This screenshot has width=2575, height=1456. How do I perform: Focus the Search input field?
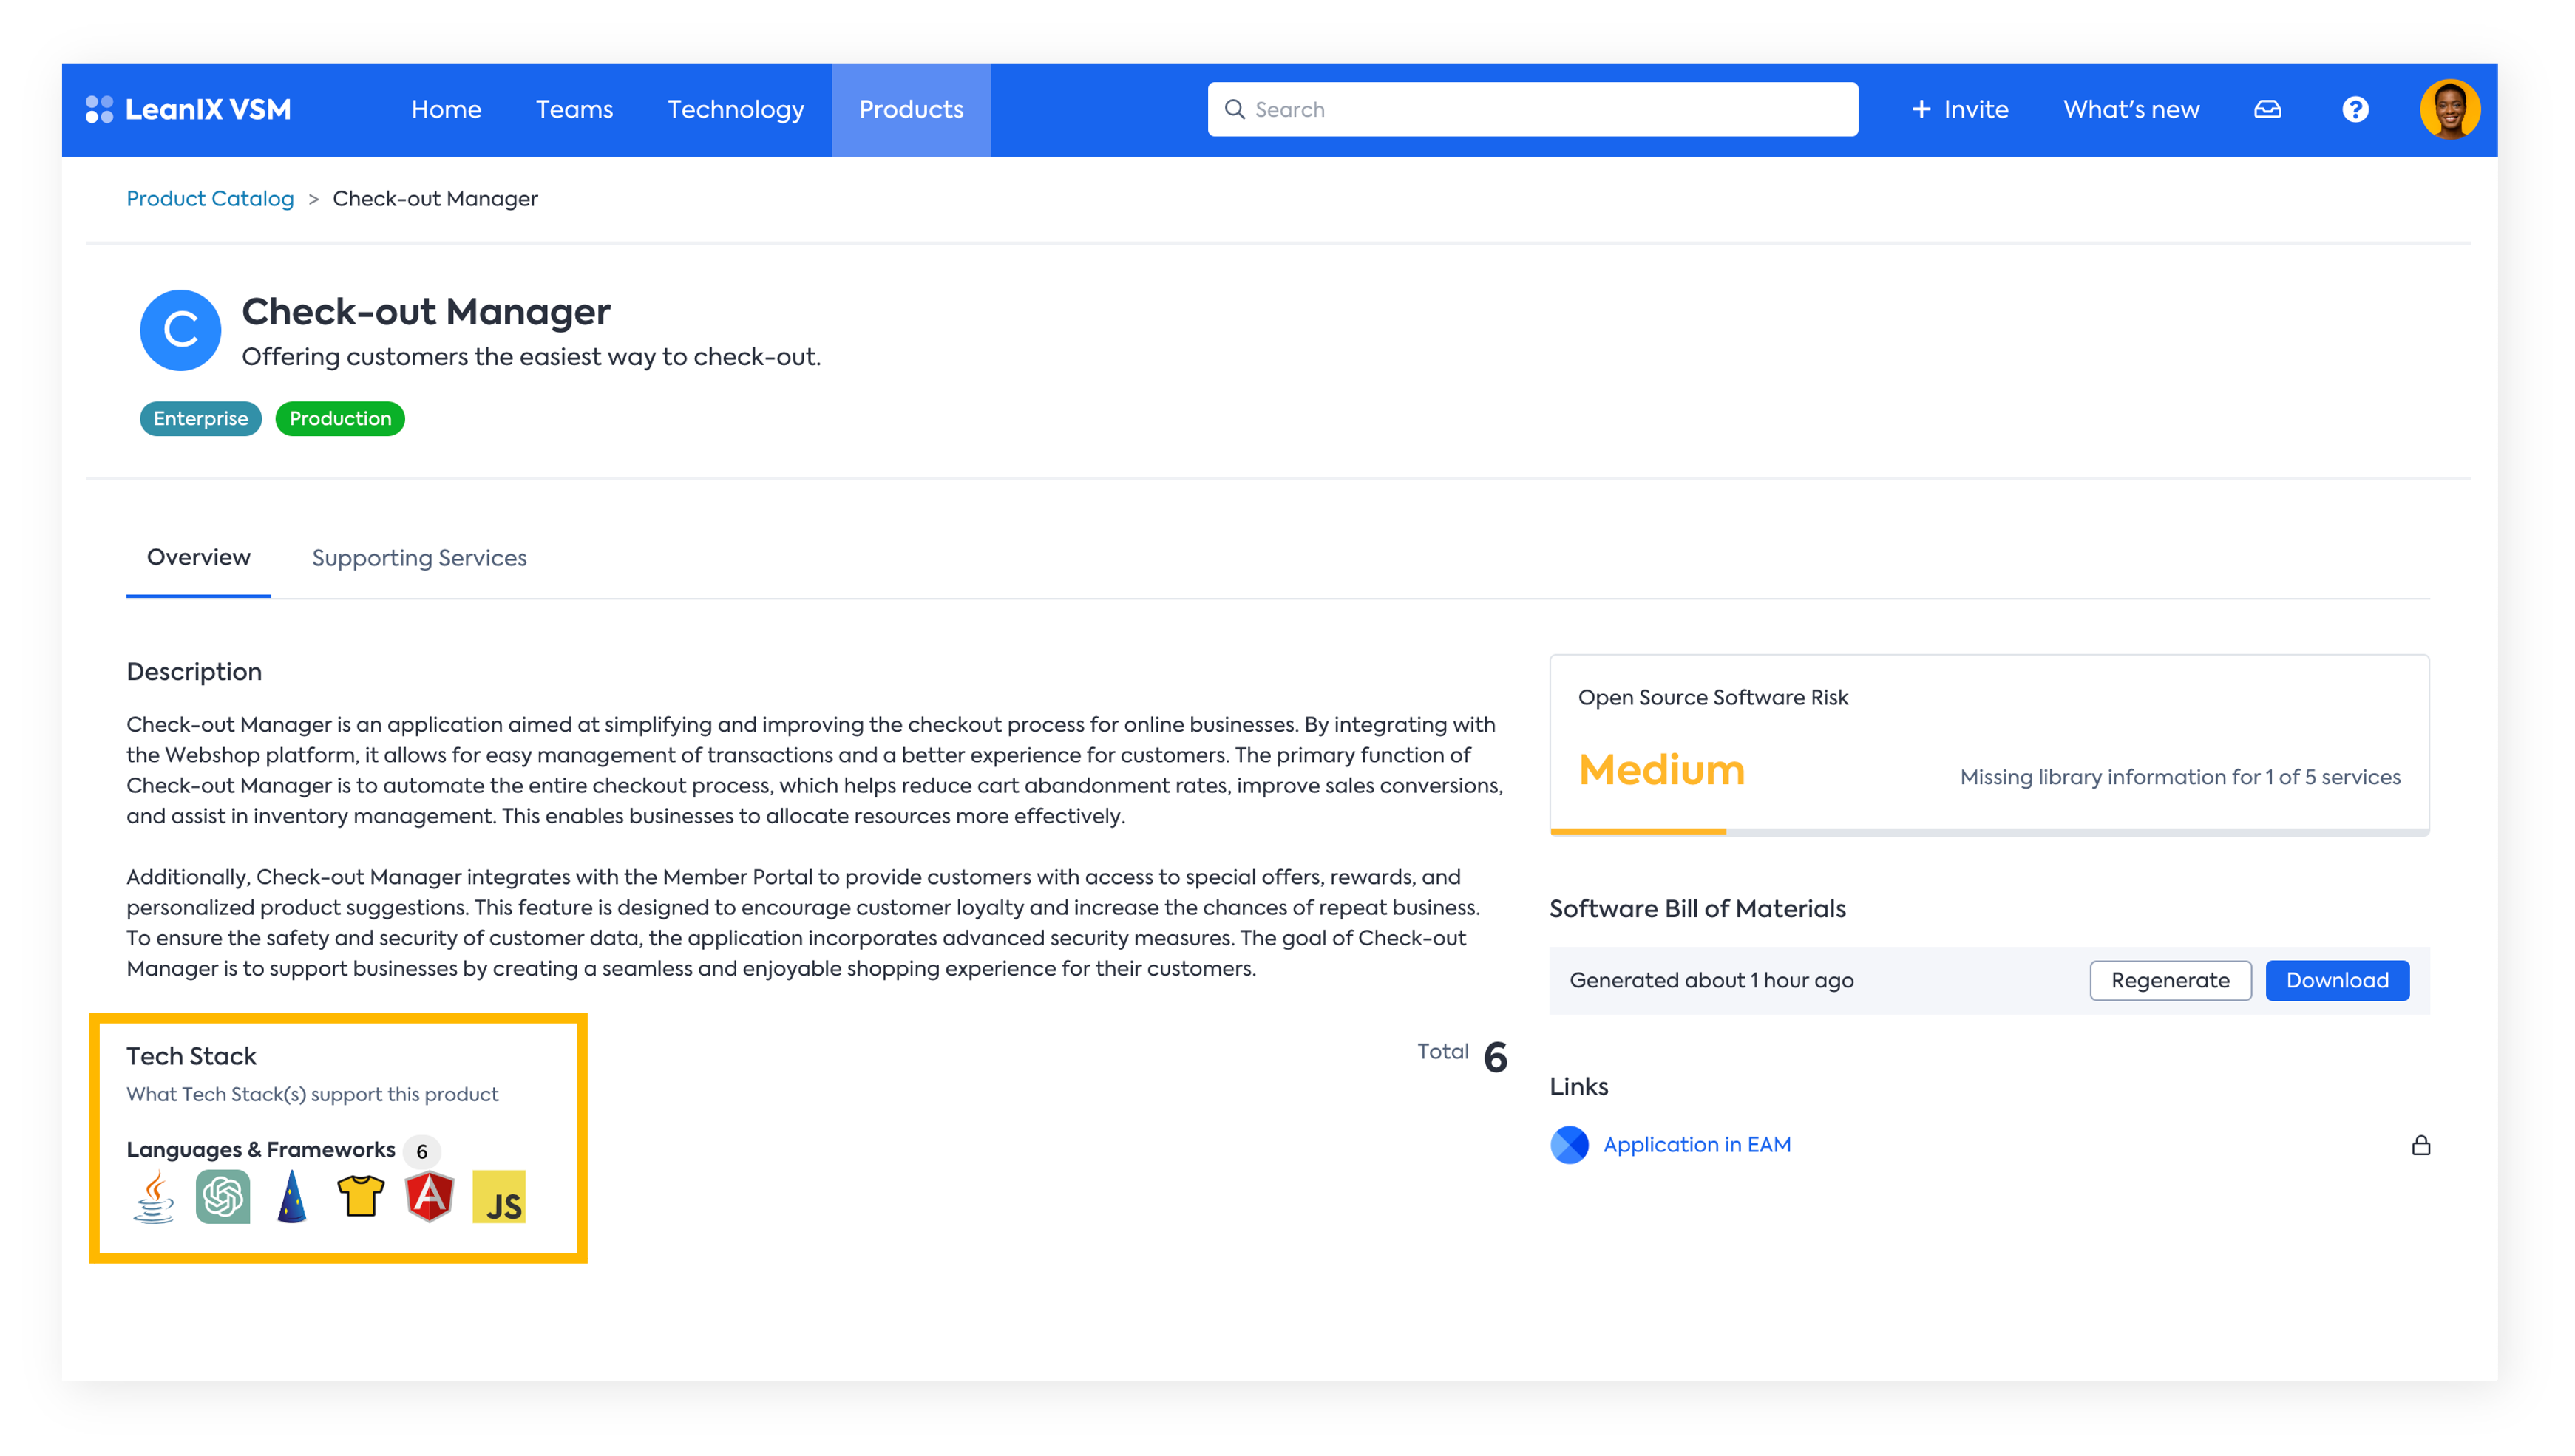tap(1532, 109)
